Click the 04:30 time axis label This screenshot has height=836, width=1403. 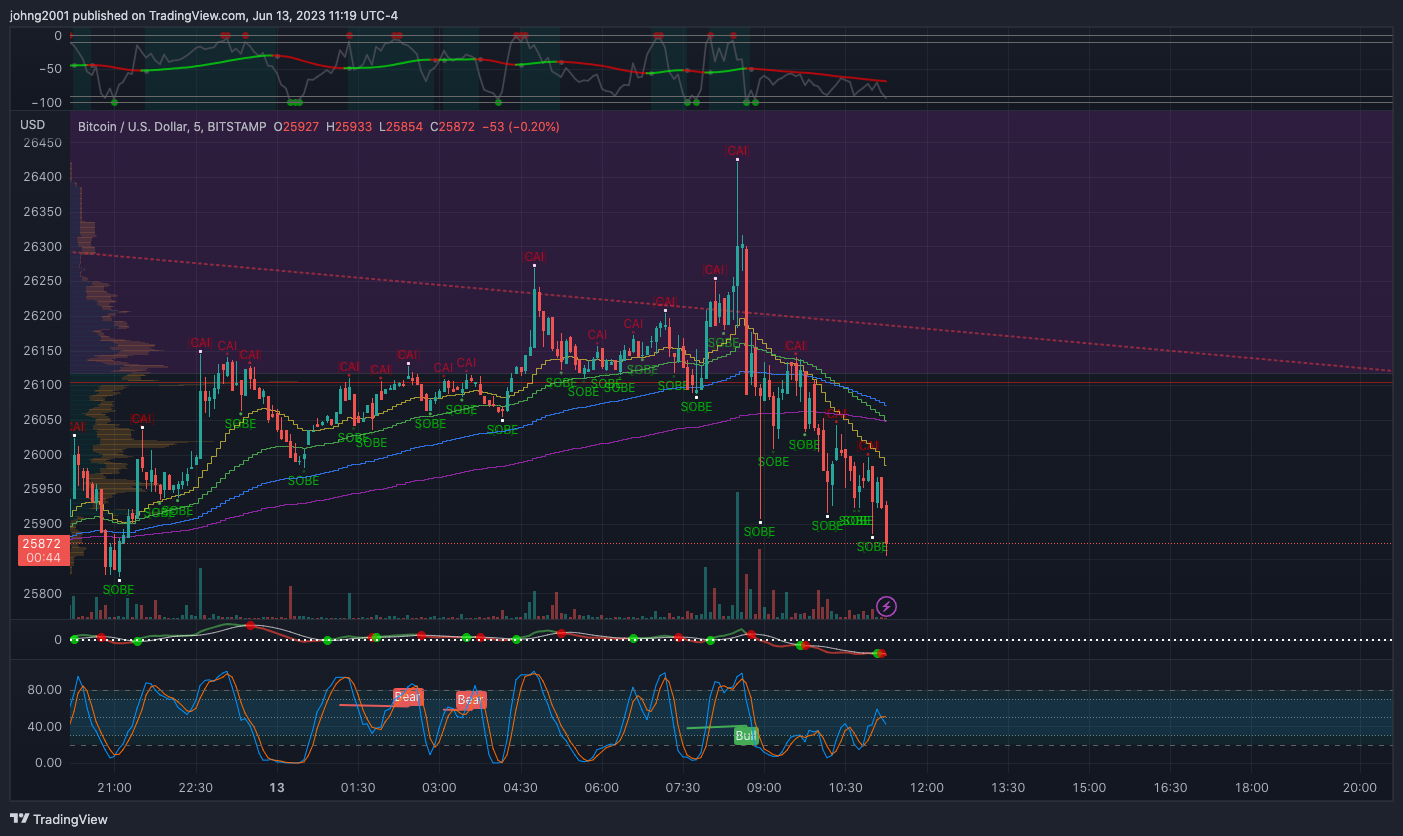(x=520, y=788)
